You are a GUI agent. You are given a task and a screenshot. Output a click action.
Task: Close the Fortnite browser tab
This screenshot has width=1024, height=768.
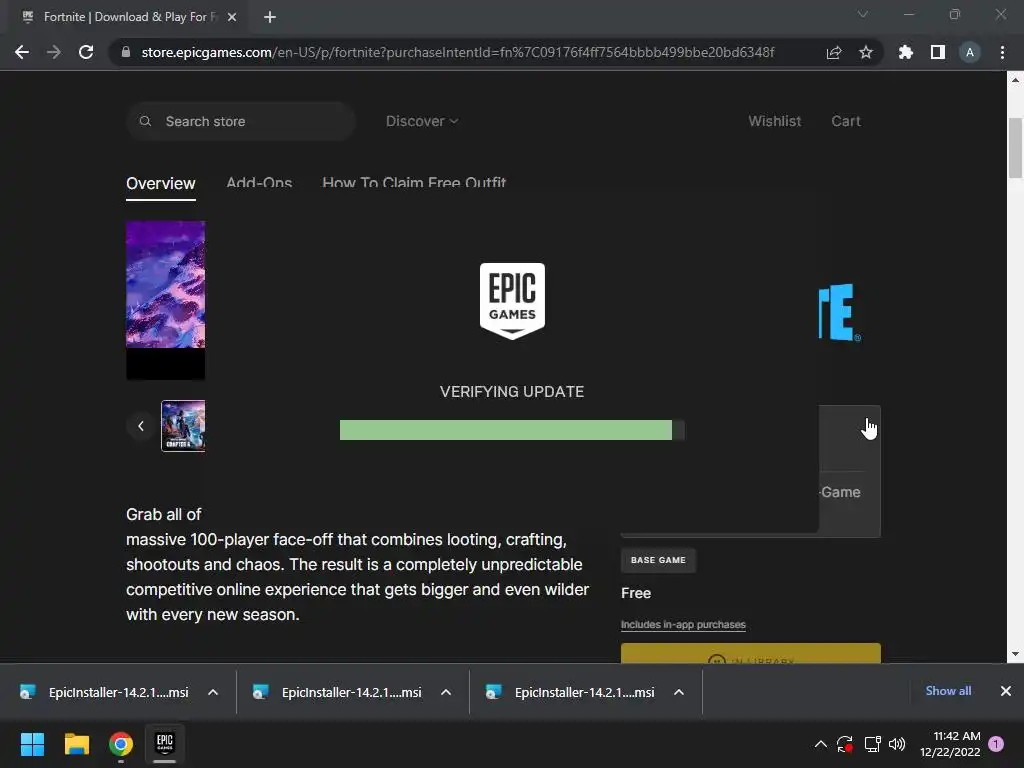click(x=232, y=17)
